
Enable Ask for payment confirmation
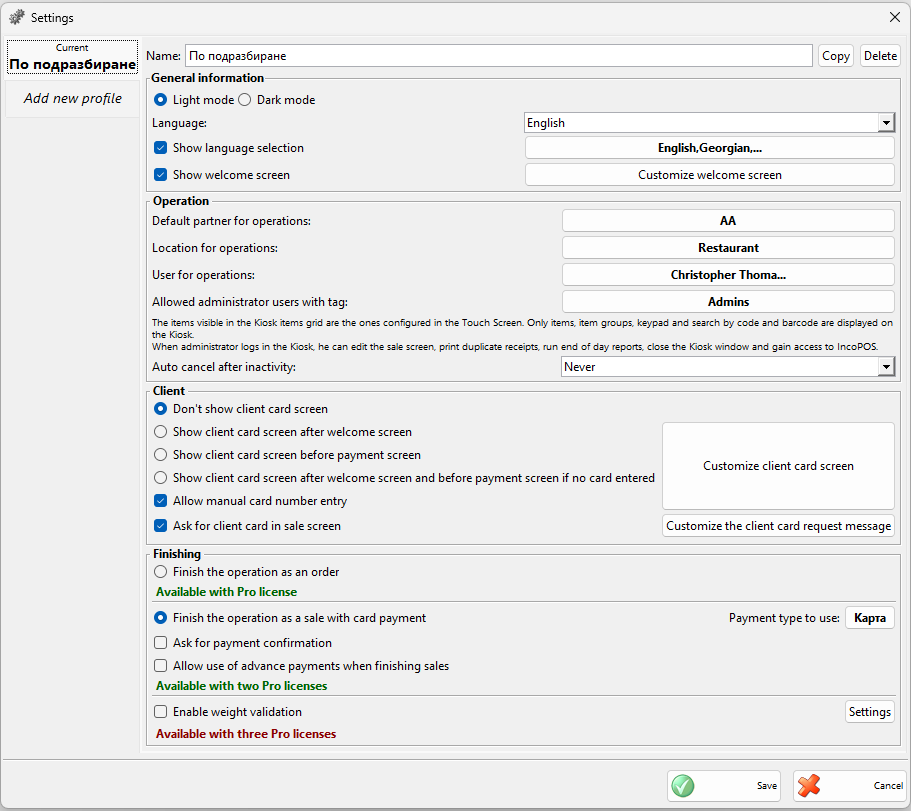[x=160, y=643]
